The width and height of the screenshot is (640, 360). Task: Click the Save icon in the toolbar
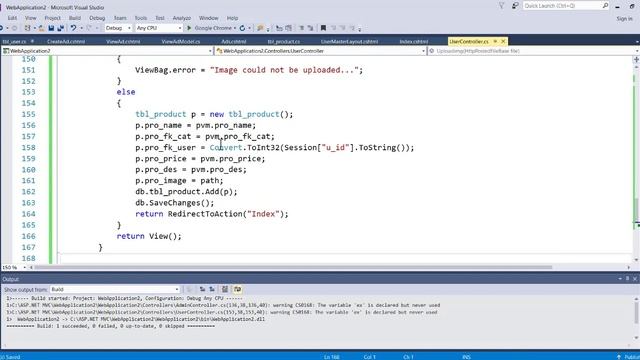(51, 28)
